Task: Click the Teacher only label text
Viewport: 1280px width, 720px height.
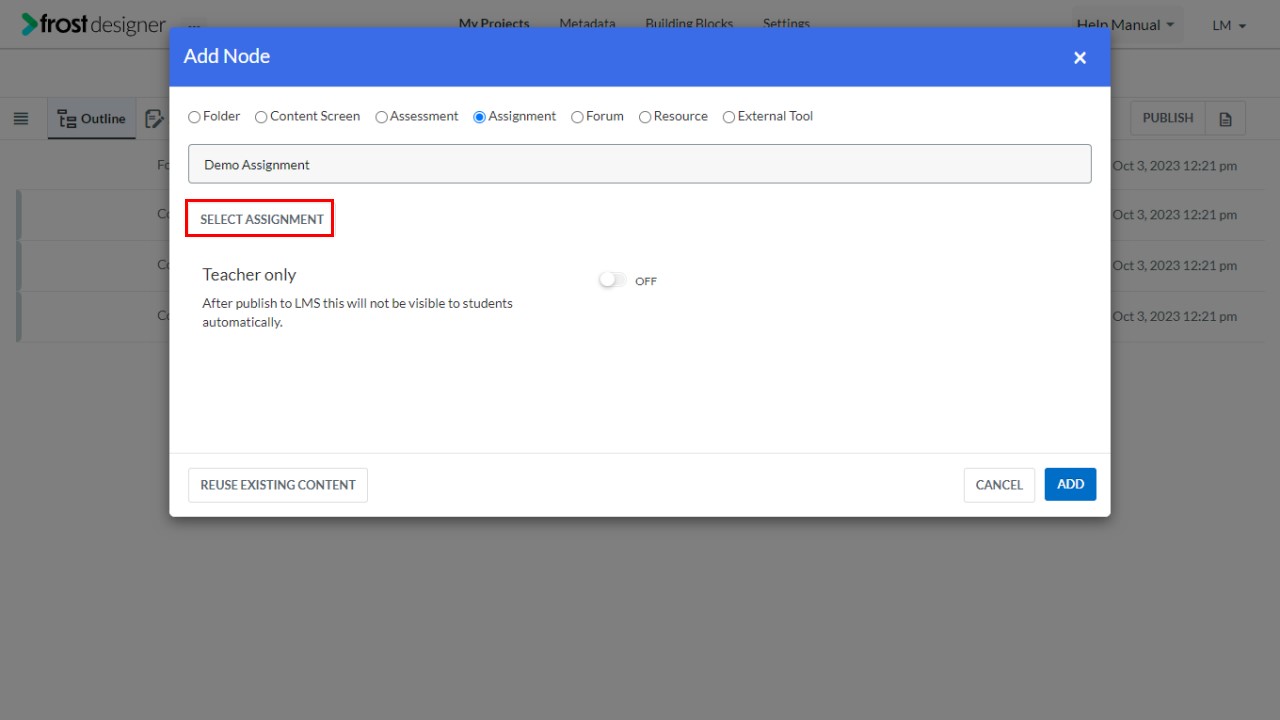Action: [249, 275]
